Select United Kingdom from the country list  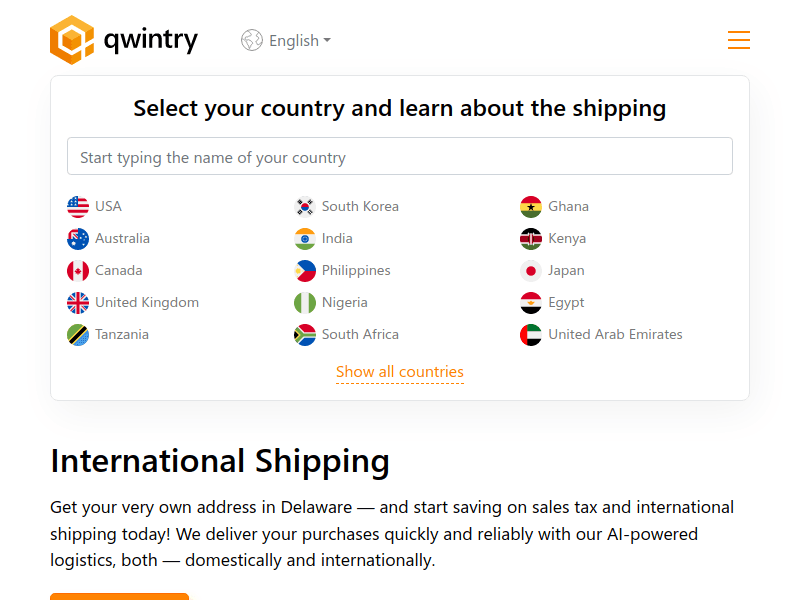click(146, 302)
